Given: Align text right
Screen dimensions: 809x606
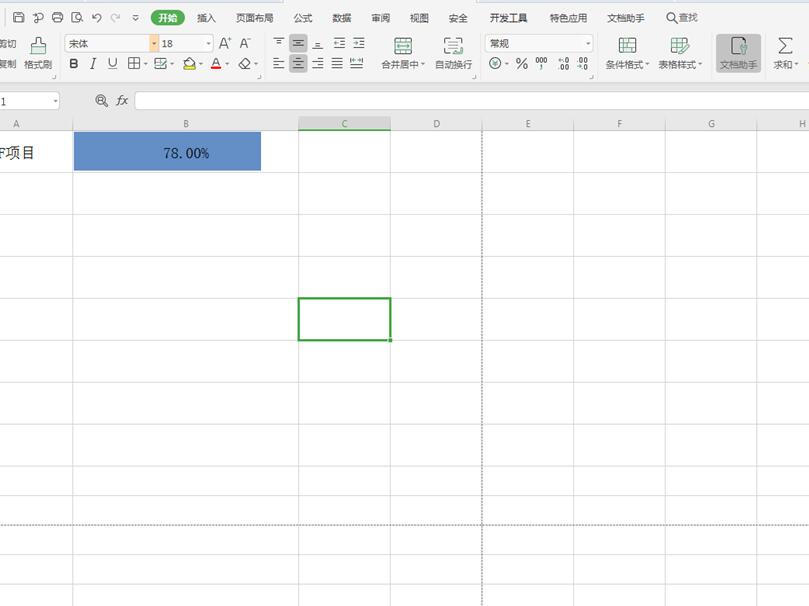Looking at the screenshot, I should [318, 63].
